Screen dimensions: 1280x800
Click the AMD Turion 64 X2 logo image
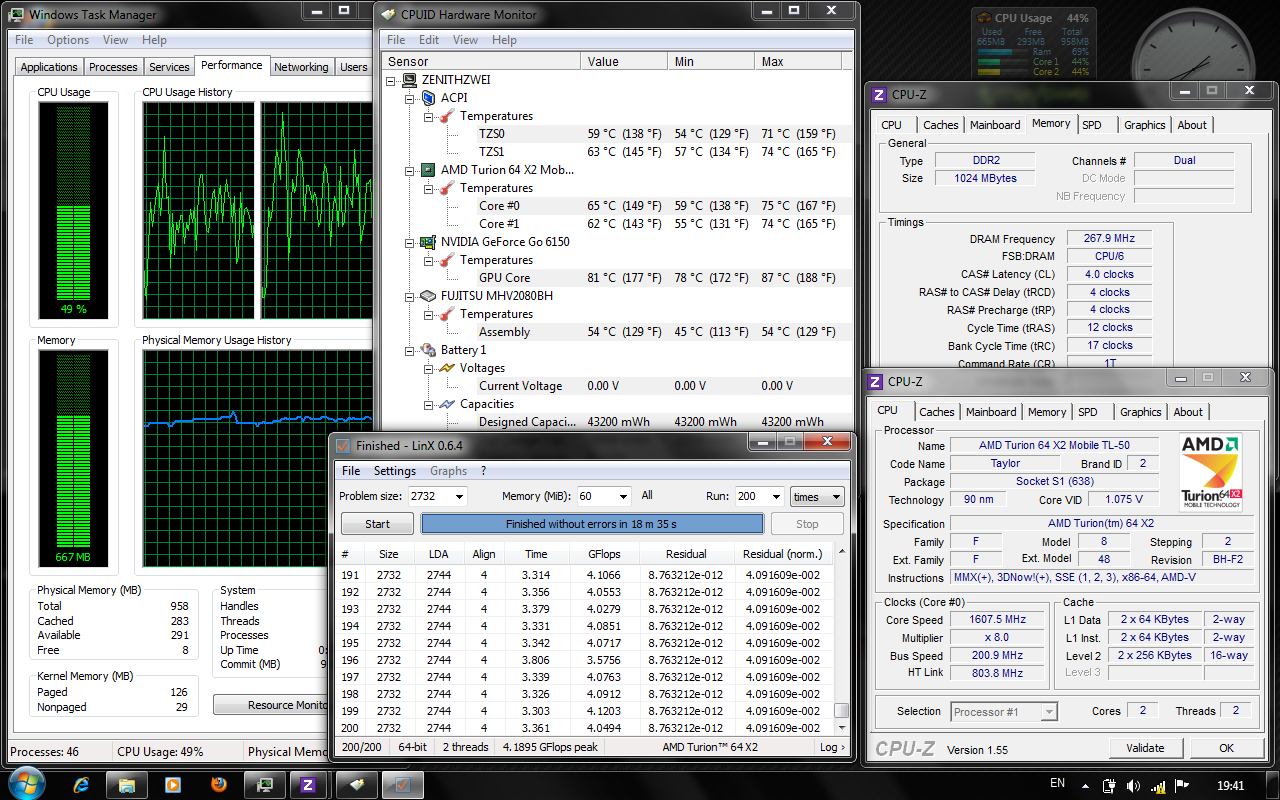coord(1211,471)
